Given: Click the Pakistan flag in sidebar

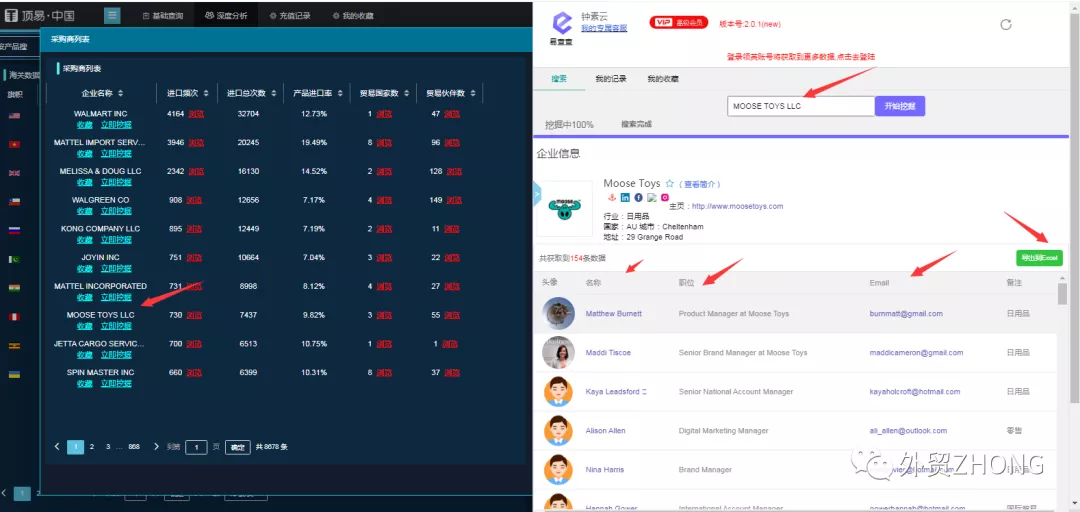Looking at the screenshot, I should (14, 259).
